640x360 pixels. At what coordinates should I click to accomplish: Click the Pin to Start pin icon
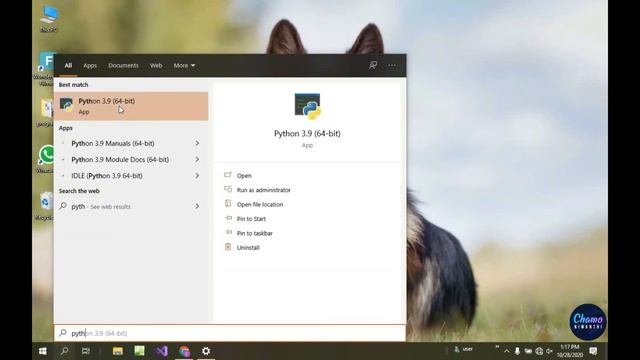(x=228, y=218)
